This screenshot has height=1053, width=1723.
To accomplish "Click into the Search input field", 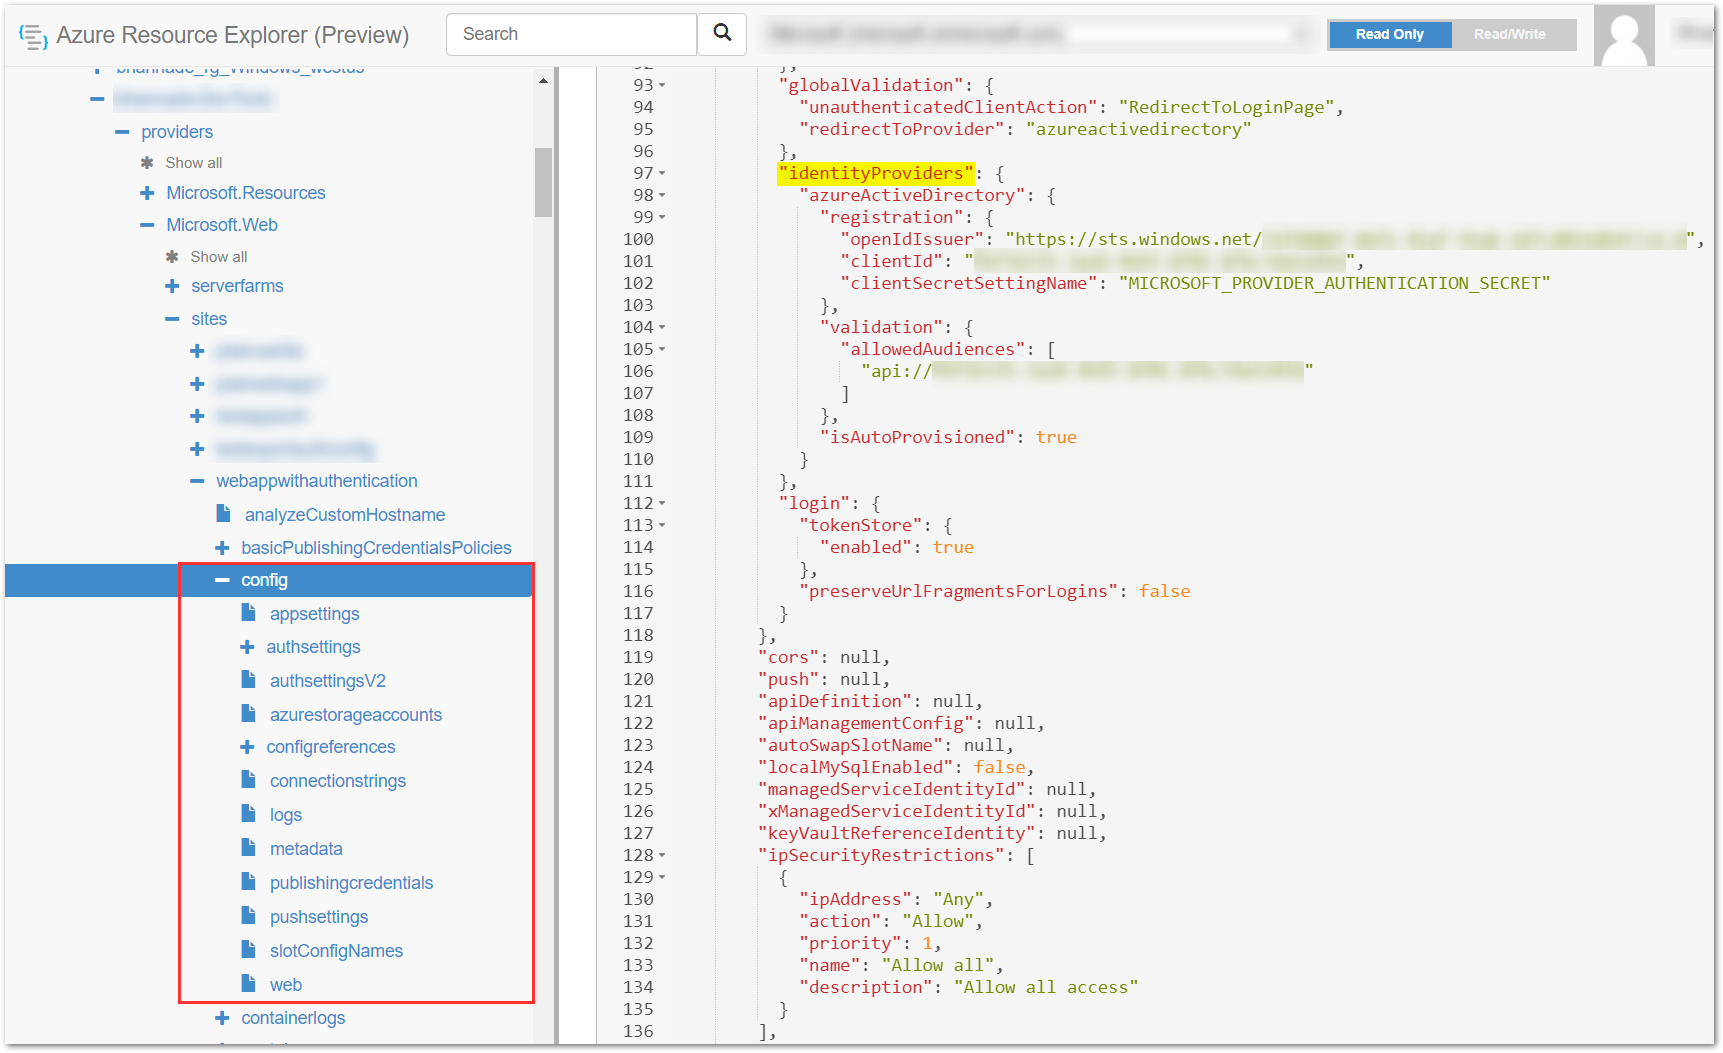I will coord(571,34).
